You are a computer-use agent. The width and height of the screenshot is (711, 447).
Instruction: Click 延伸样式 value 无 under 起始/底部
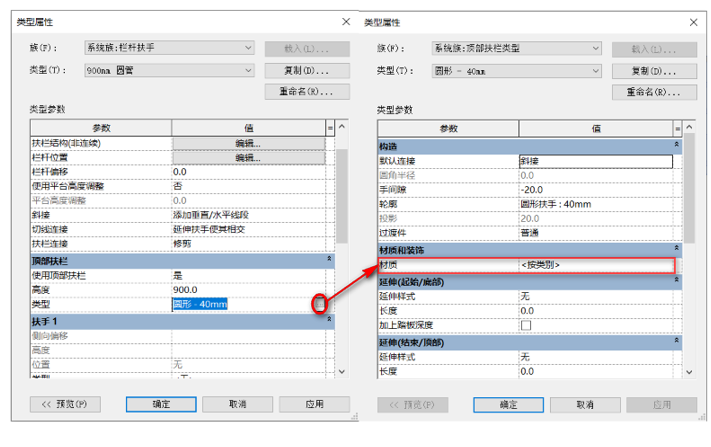click(596, 296)
